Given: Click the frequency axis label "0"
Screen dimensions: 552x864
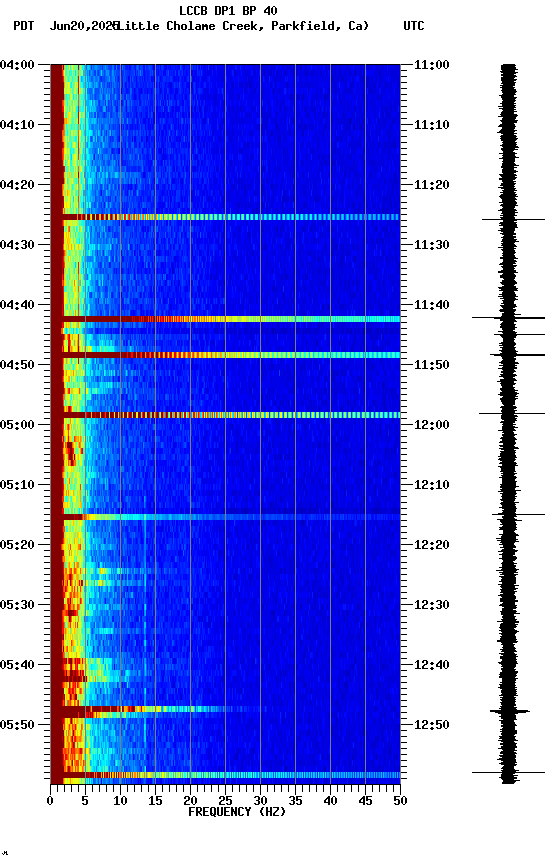Looking at the screenshot, I should (50, 801).
